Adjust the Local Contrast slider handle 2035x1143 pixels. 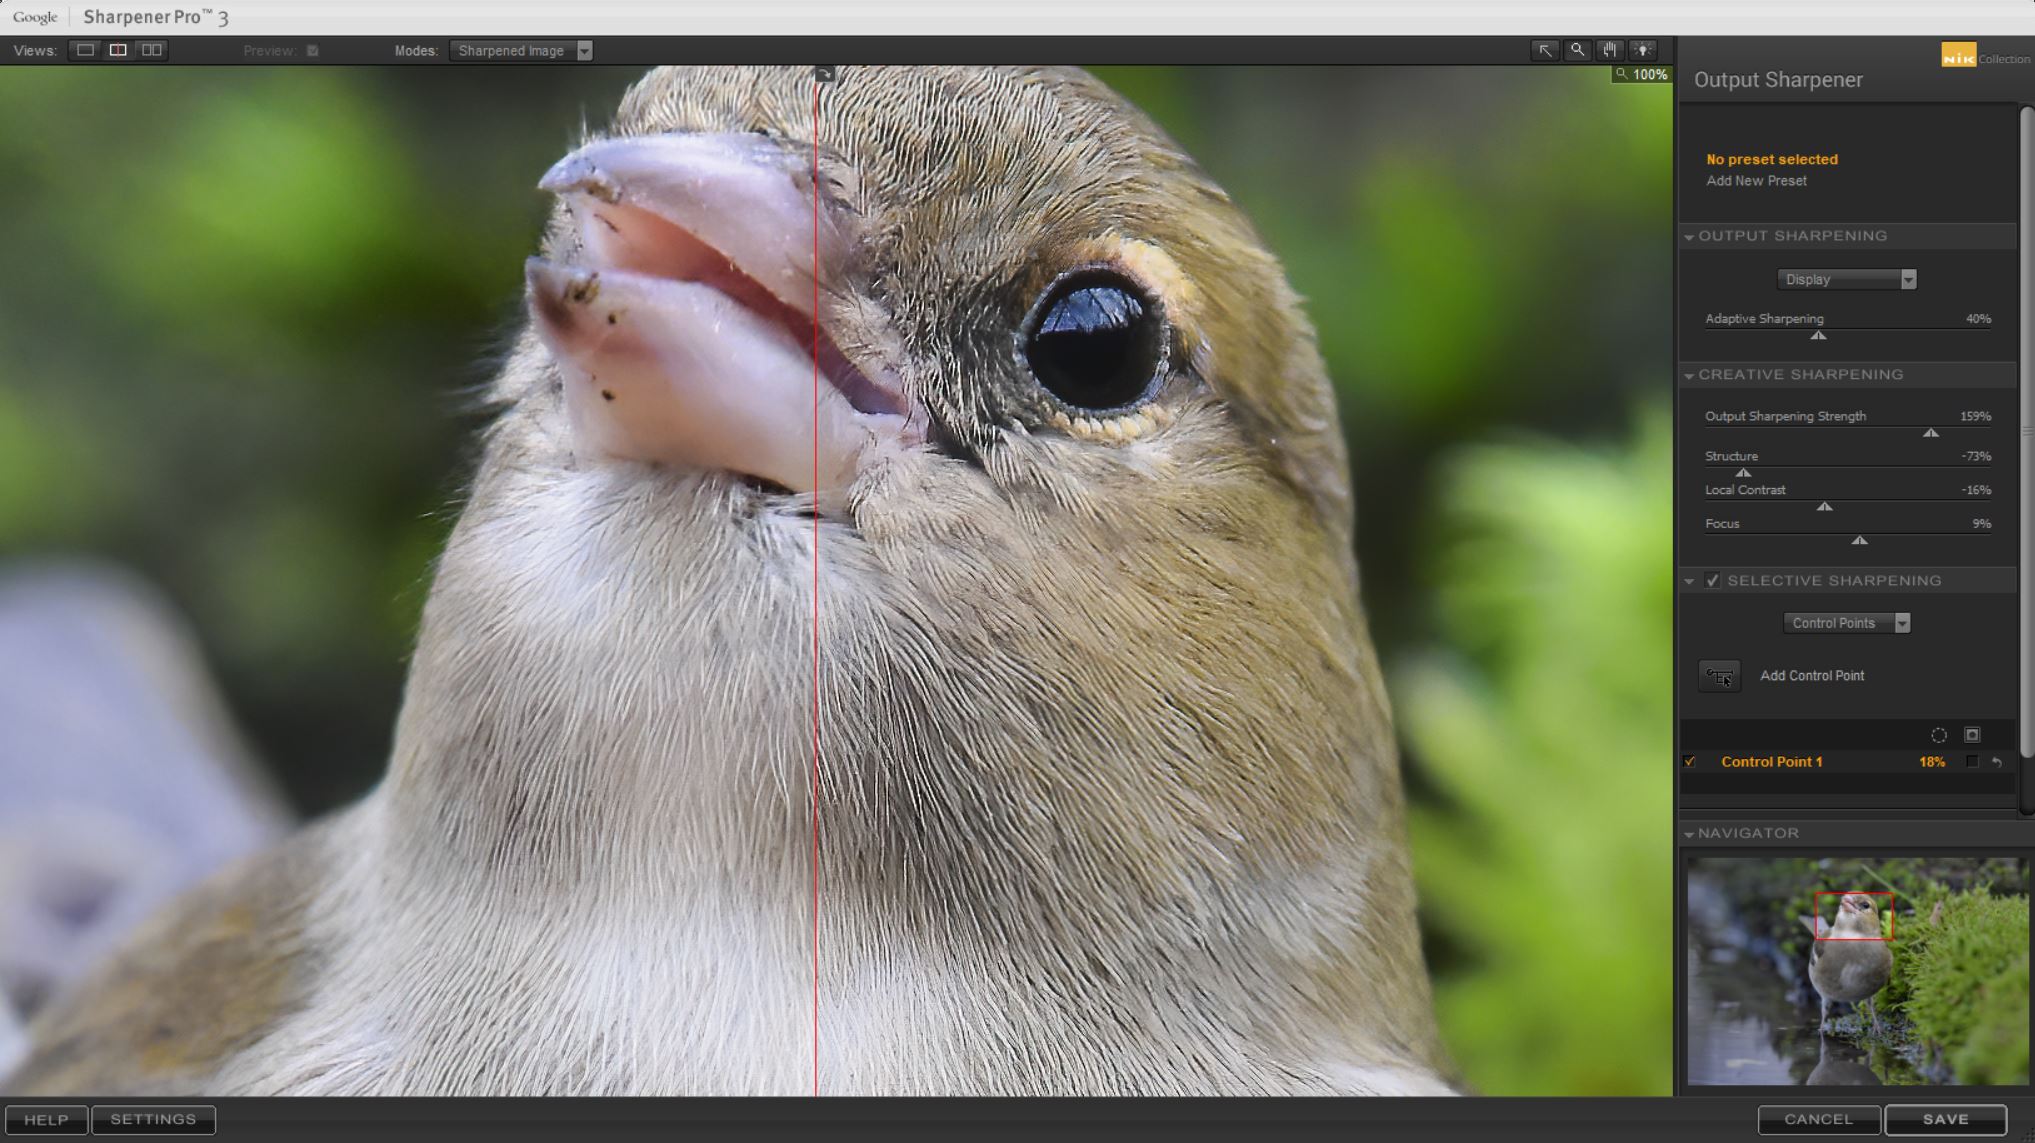pos(1824,507)
